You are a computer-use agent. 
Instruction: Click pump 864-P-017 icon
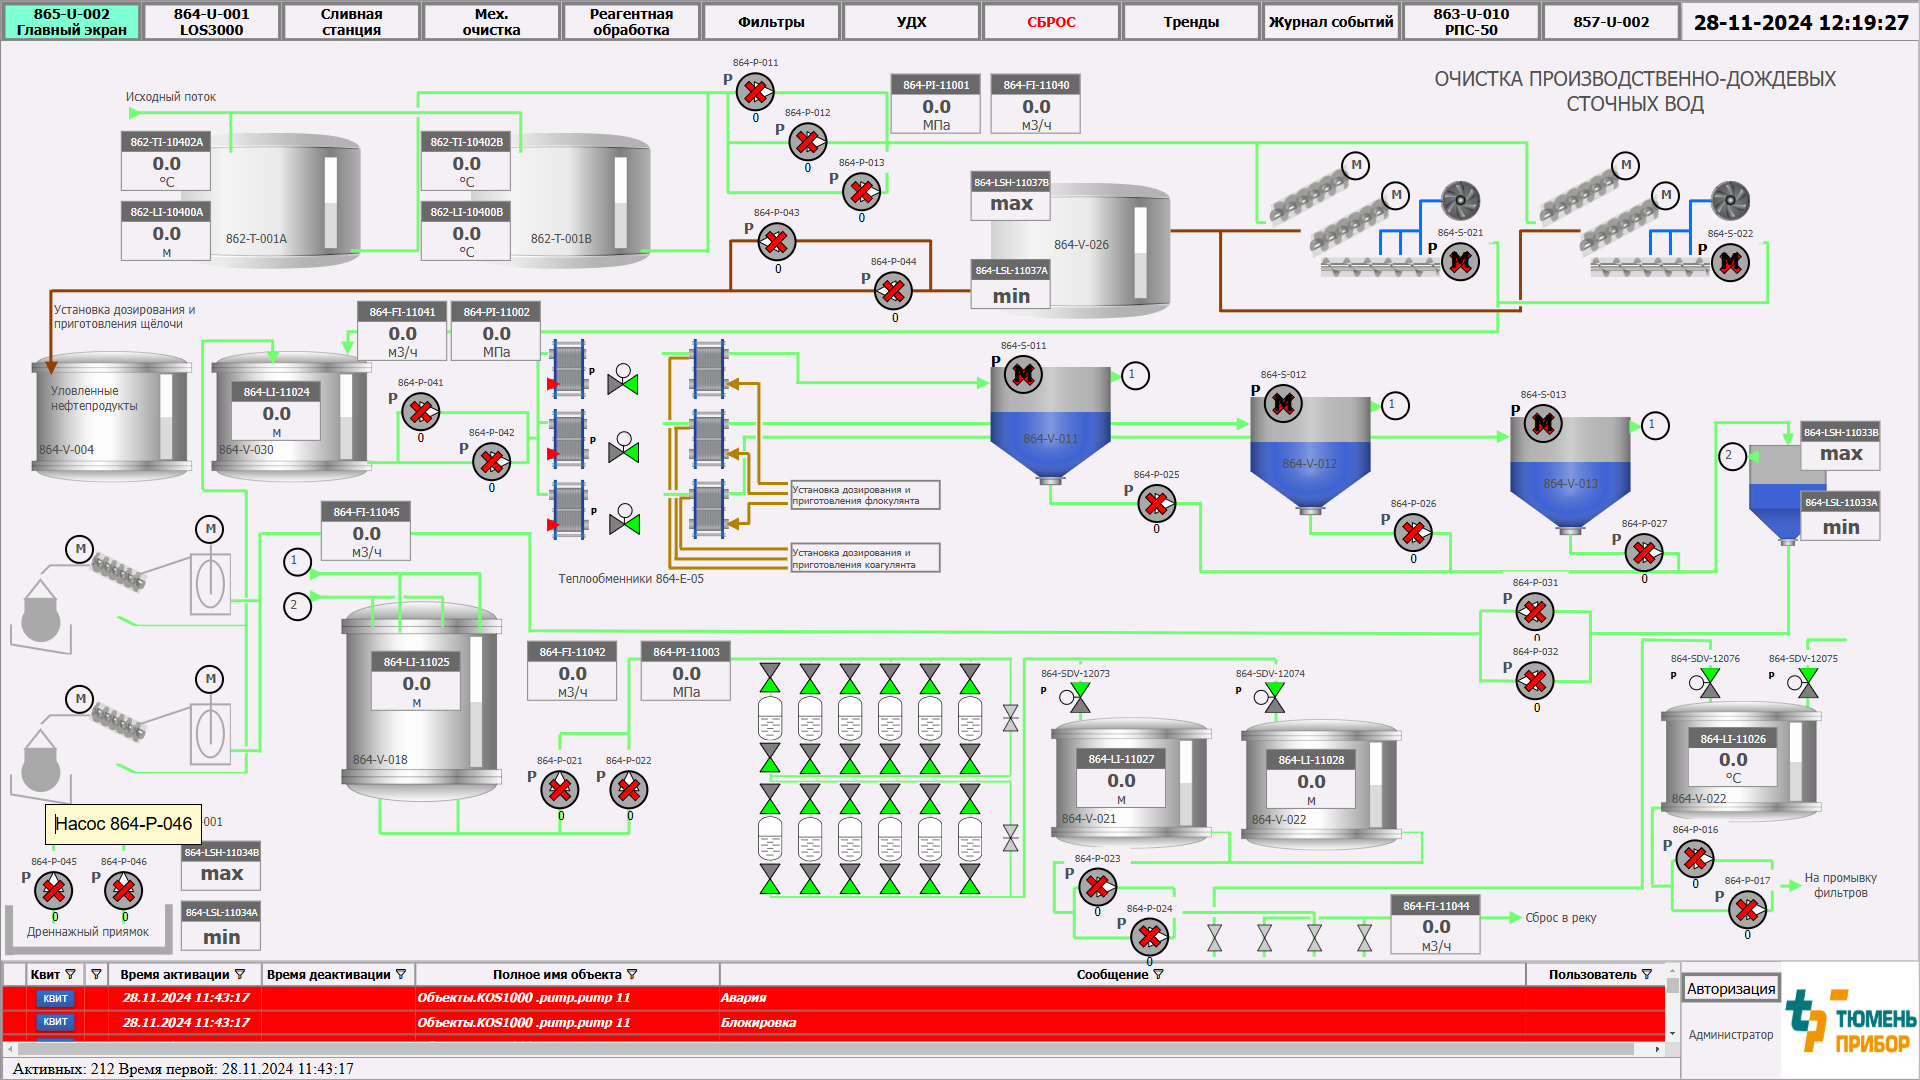(1747, 909)
